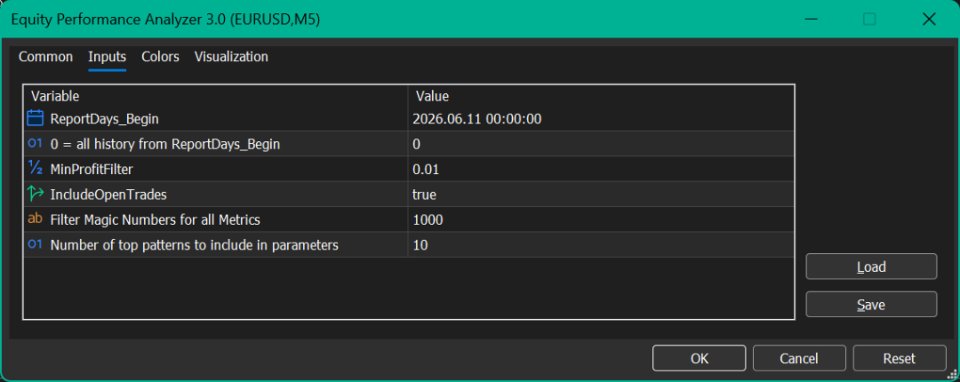Click the Cancel button

click(x=799, y=358)
